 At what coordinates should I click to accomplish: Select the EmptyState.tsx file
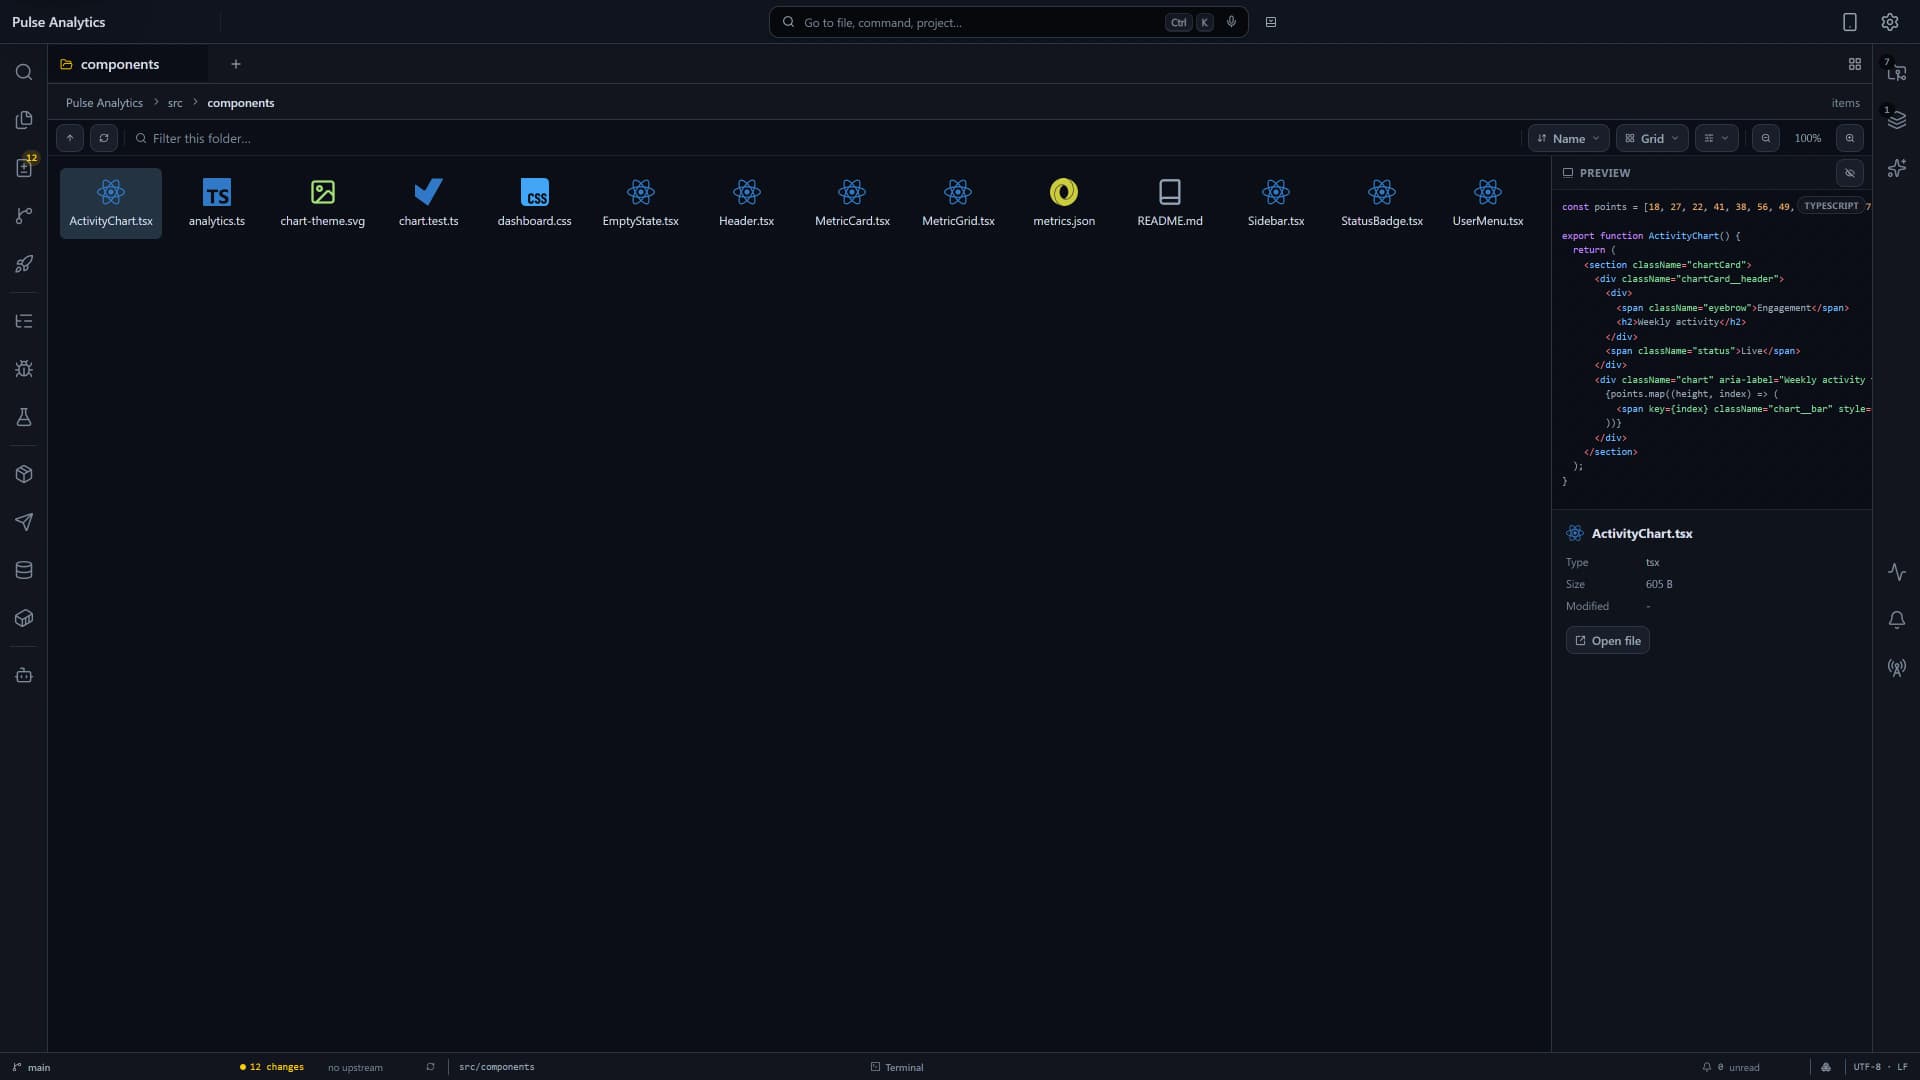coord(641,203)
